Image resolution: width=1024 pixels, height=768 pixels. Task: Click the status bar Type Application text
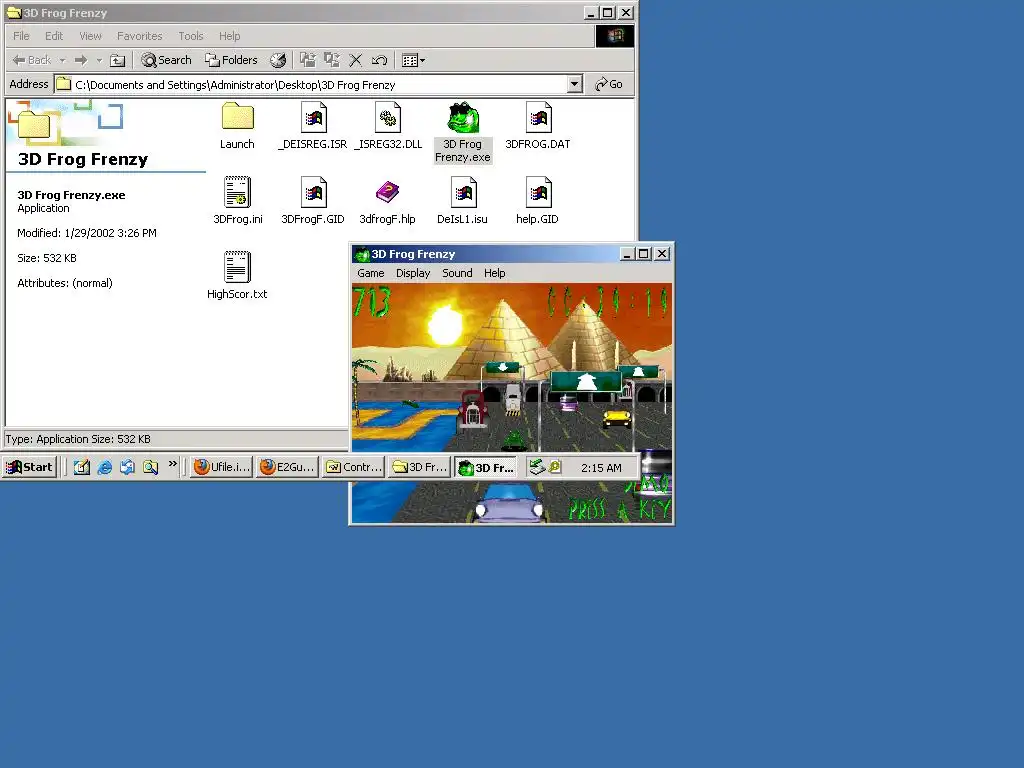click(78, 440)
